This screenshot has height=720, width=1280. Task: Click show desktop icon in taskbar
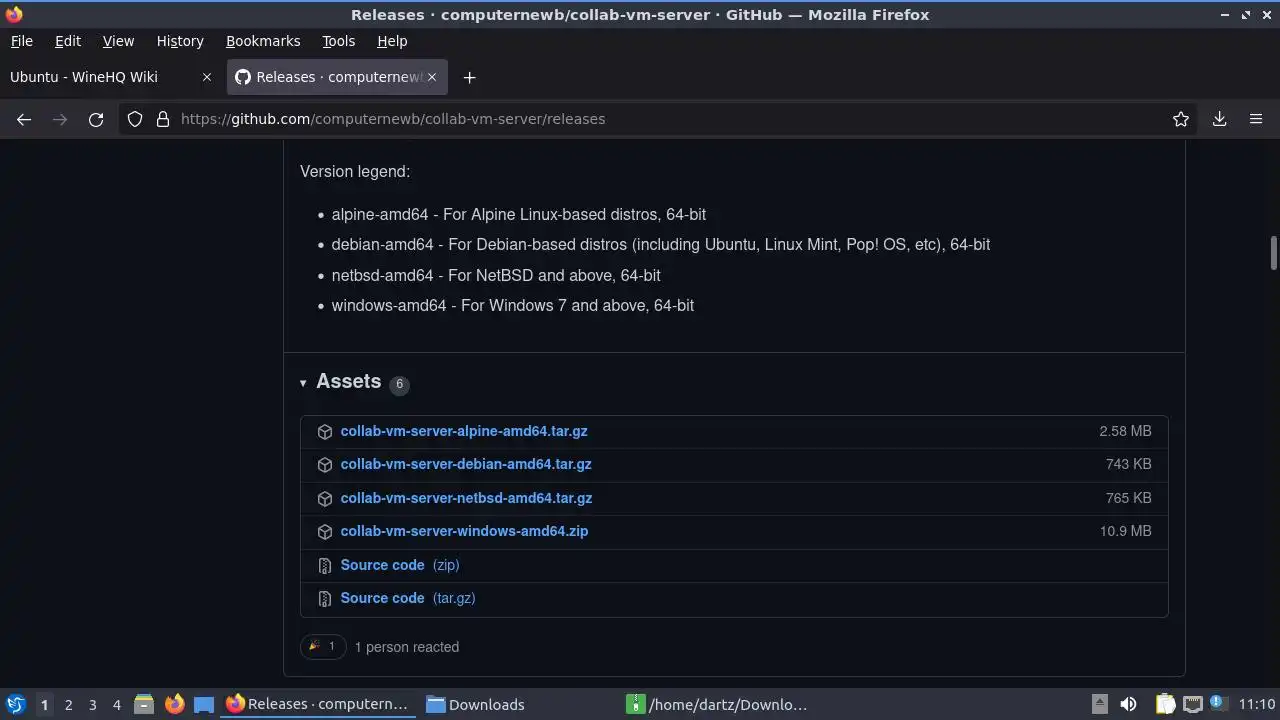(204, 704)
